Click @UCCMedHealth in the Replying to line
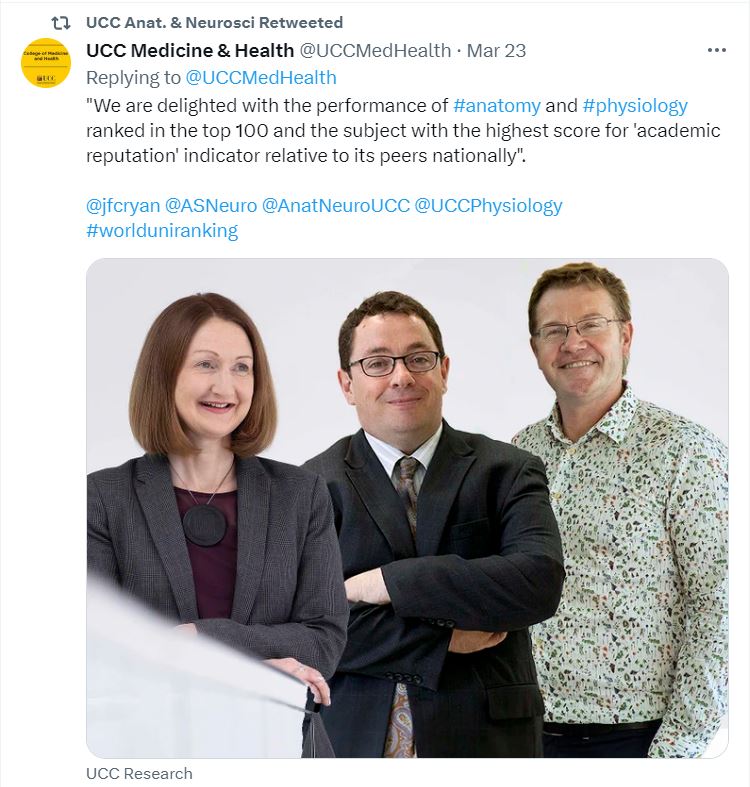 [x=261, y=78]
